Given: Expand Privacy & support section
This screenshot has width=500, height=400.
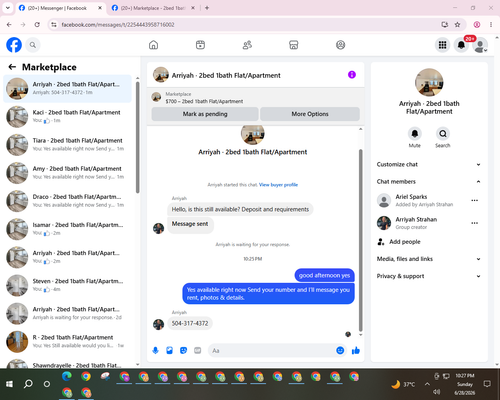Looking at the screenshot, I should tap(429, 276).
